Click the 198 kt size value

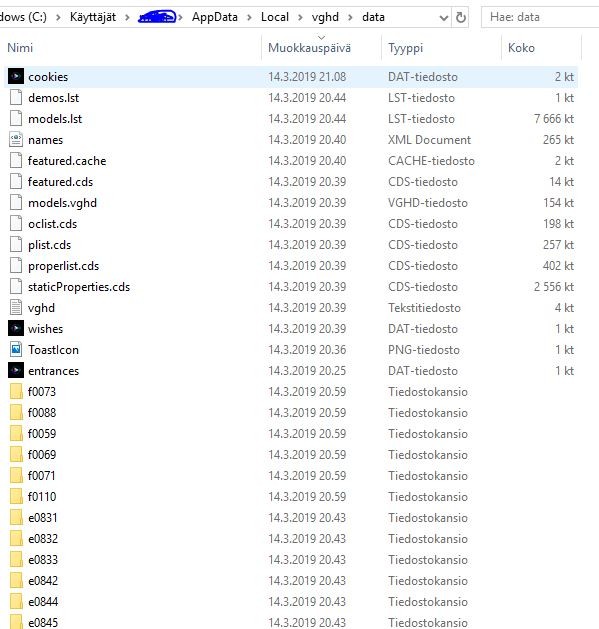558,224
